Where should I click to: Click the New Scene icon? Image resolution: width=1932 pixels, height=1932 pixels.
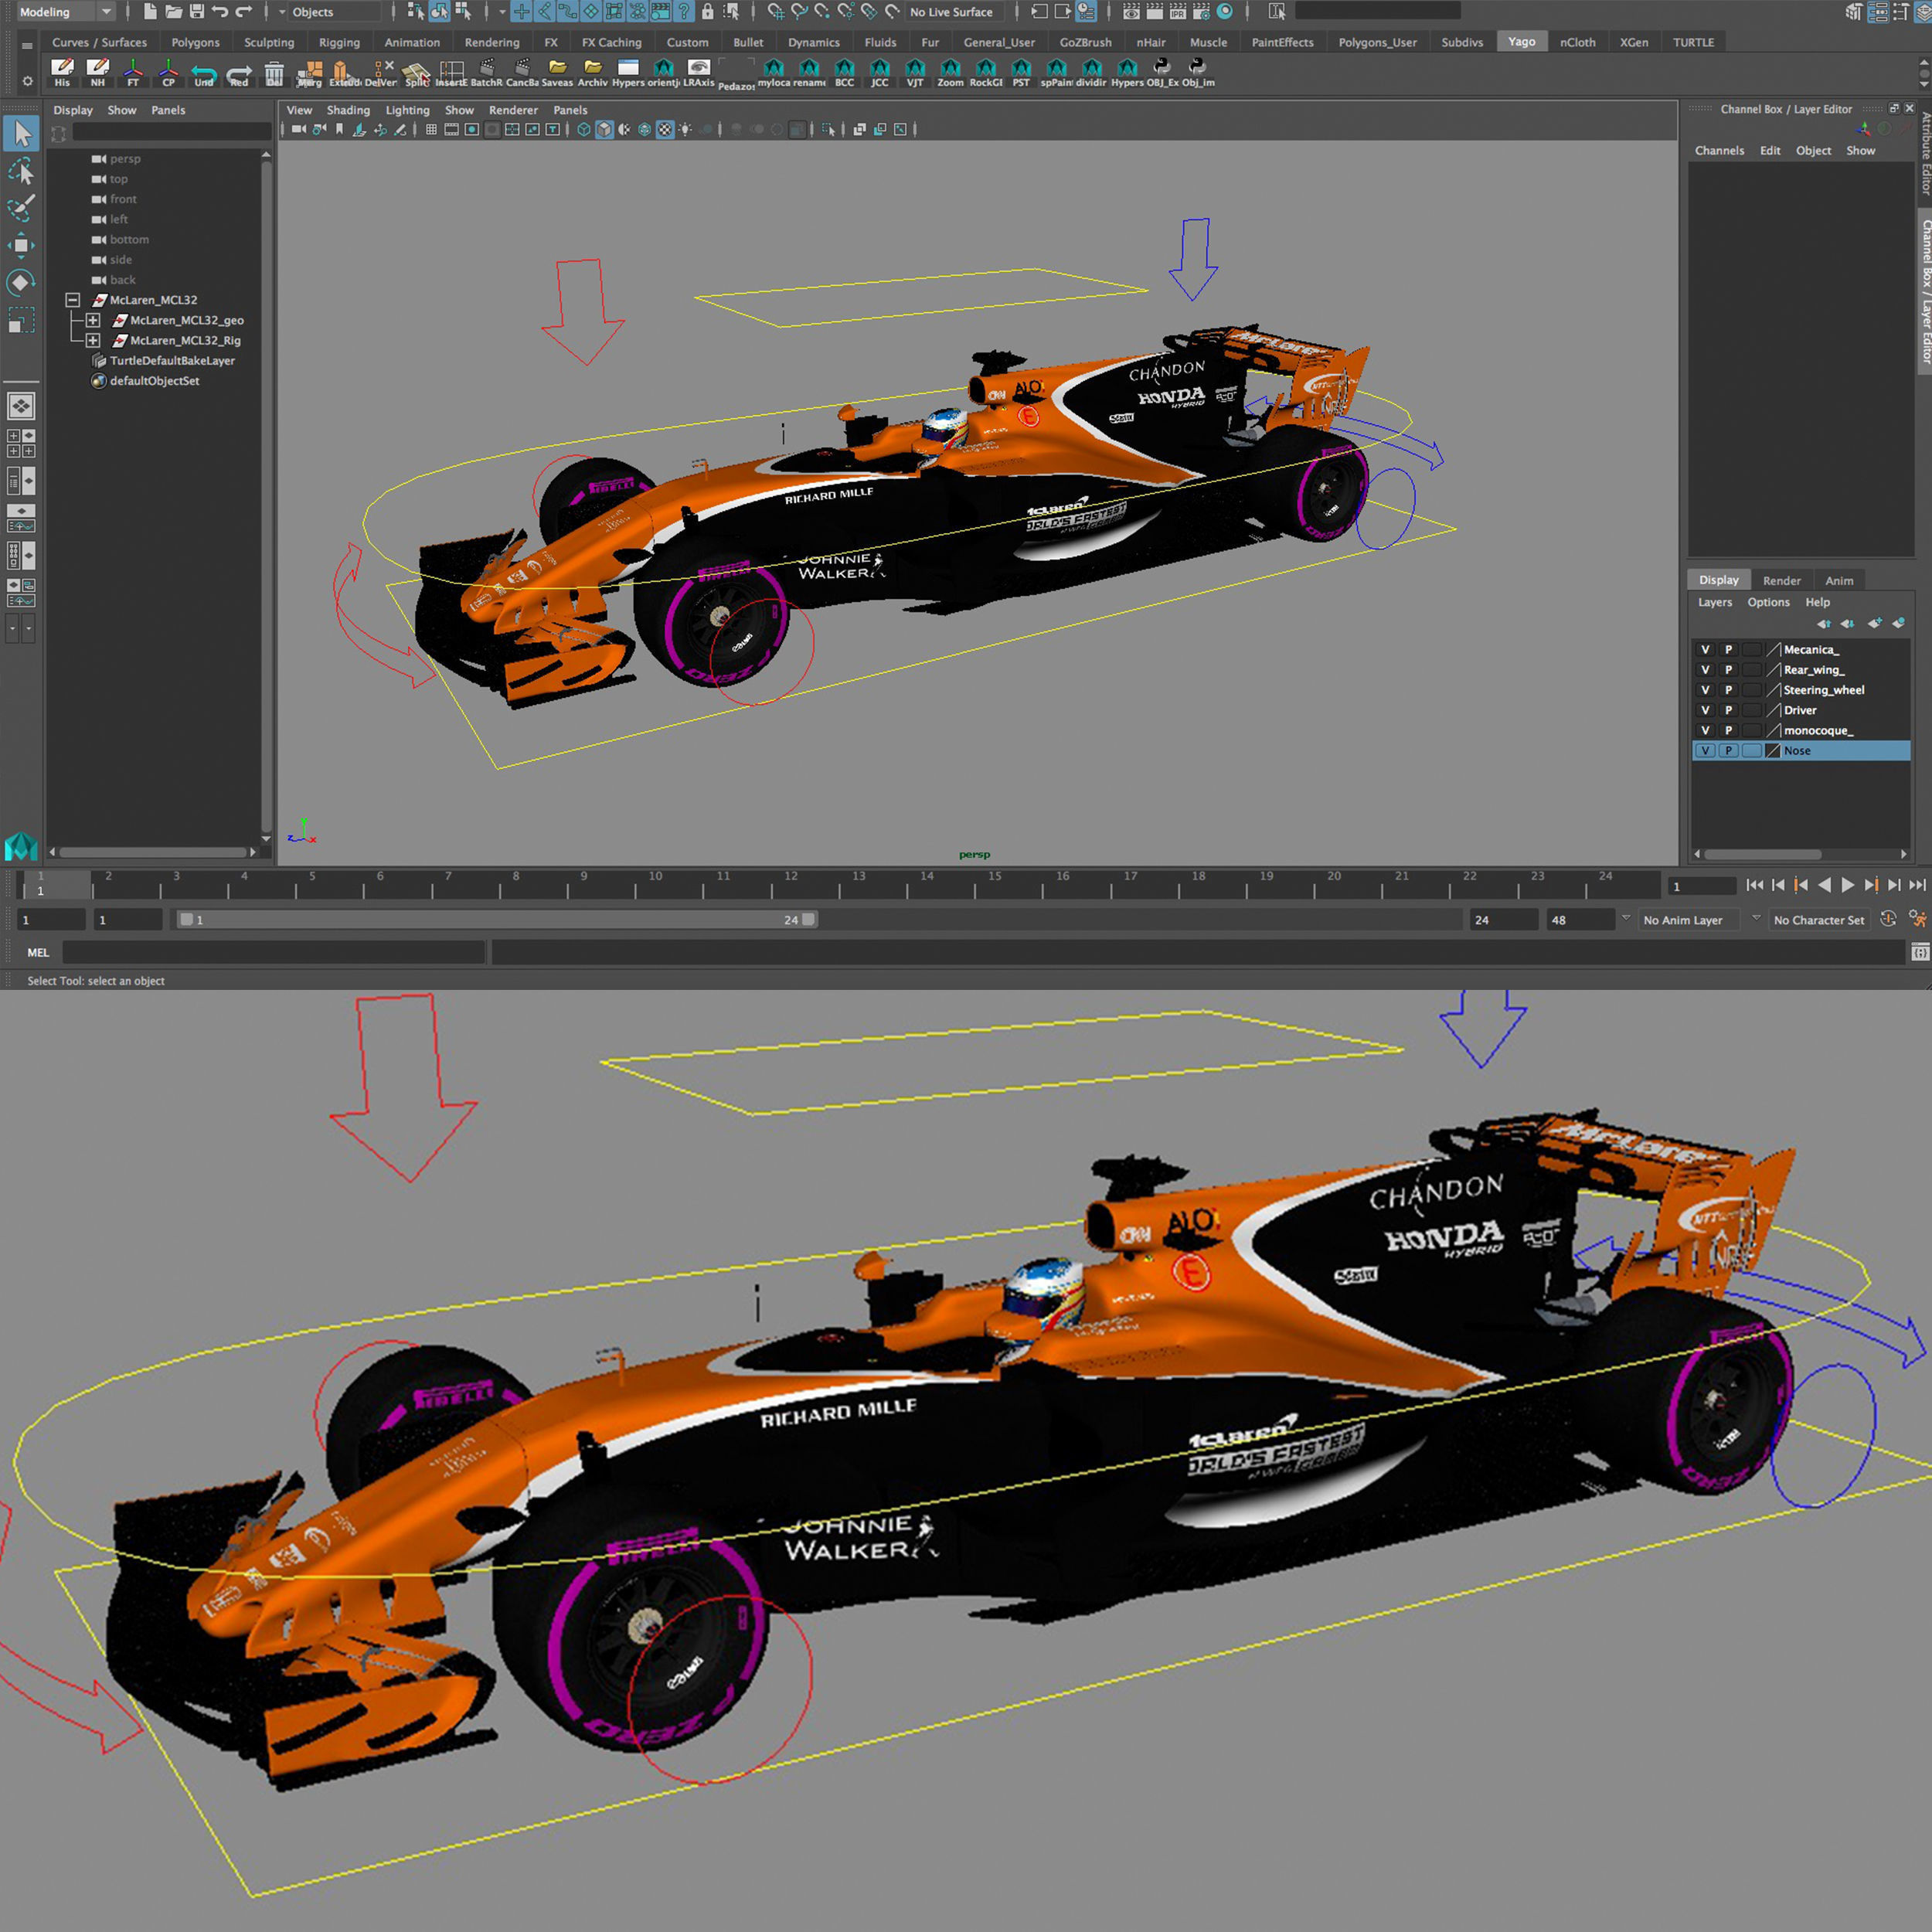[150, 12]
